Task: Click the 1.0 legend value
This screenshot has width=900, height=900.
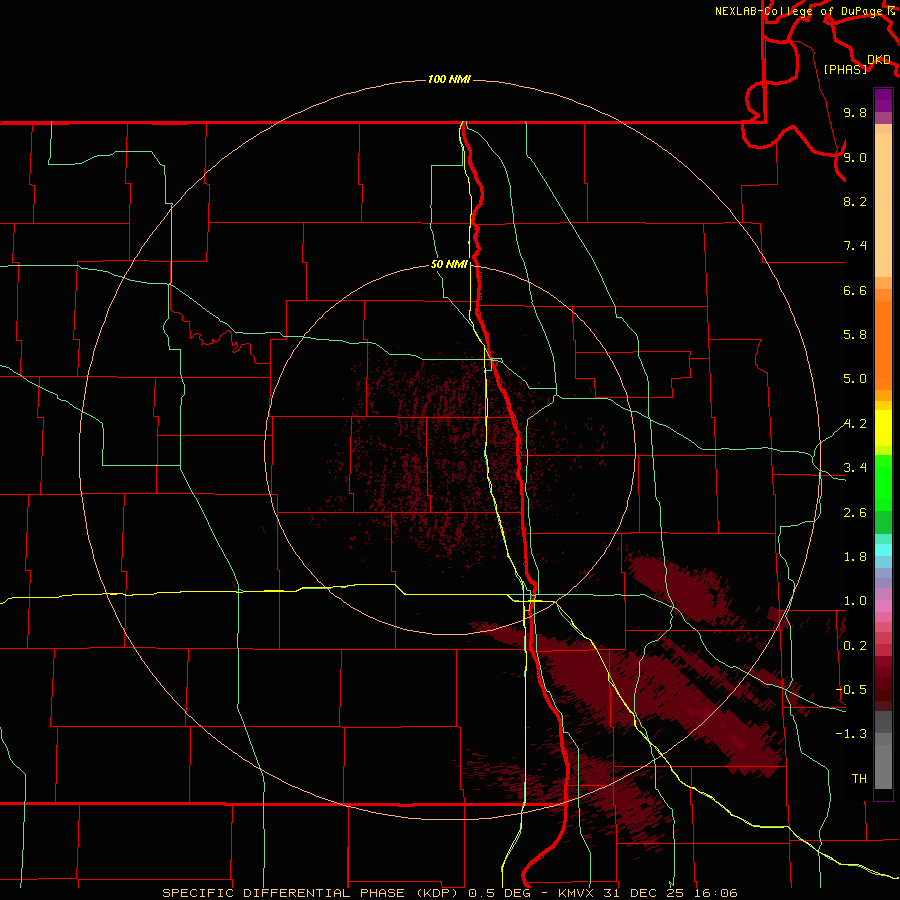Action: 855,601
